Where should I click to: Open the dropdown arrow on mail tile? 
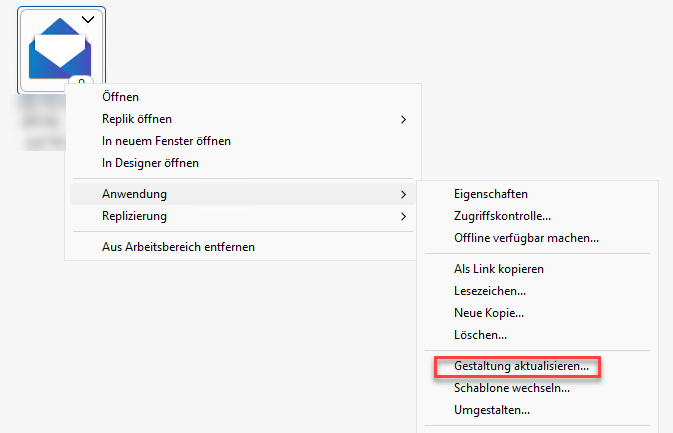tap(88, 19)
